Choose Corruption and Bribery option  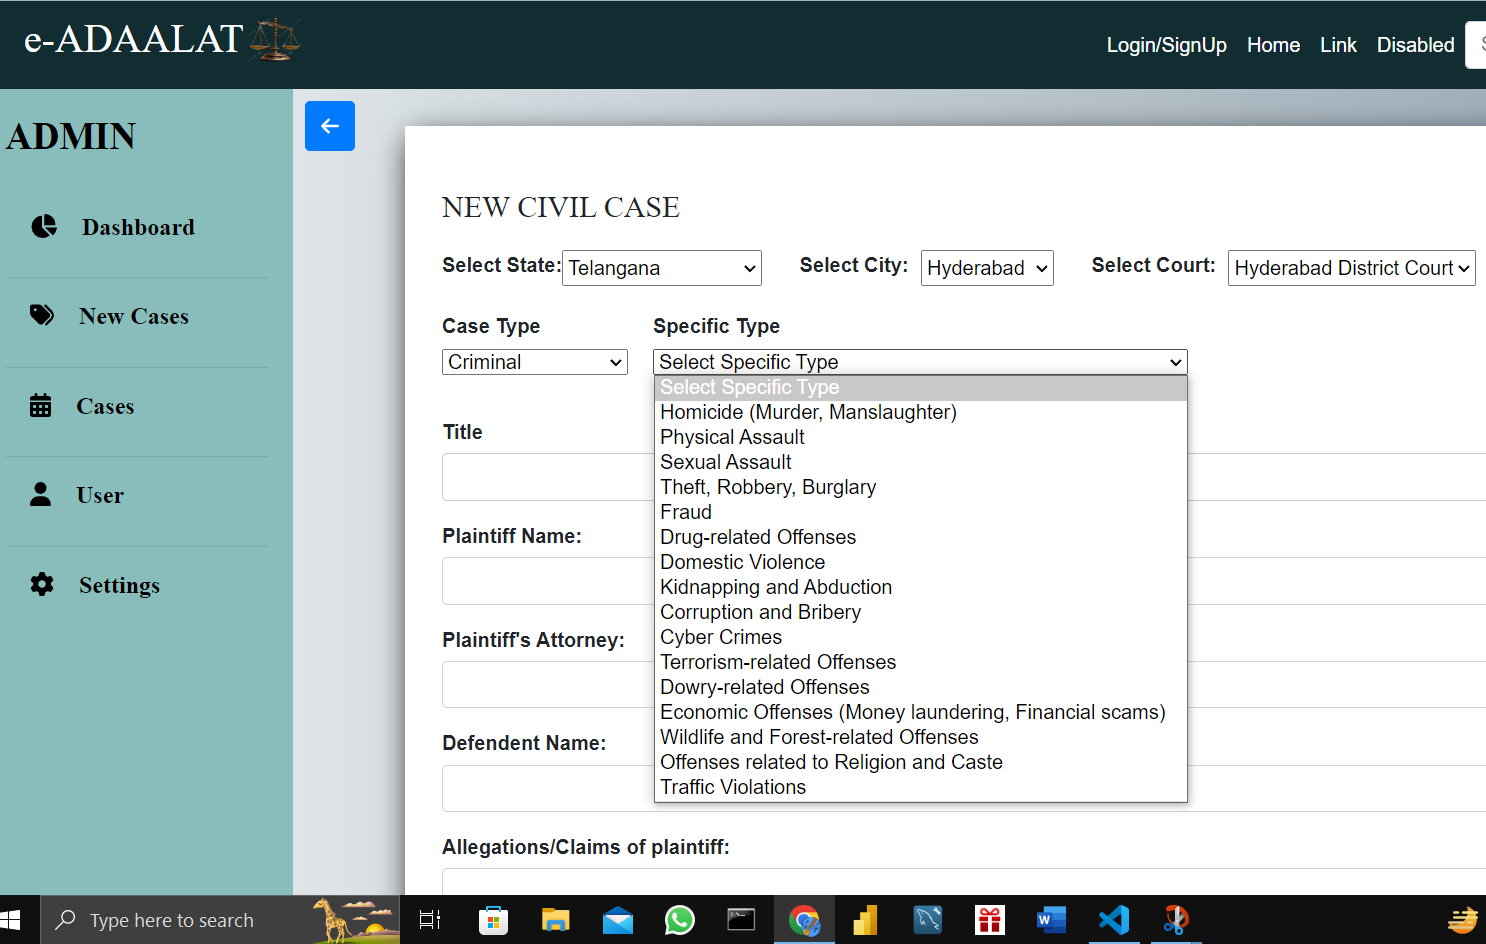pyautogui.click(x=921, y=612)
